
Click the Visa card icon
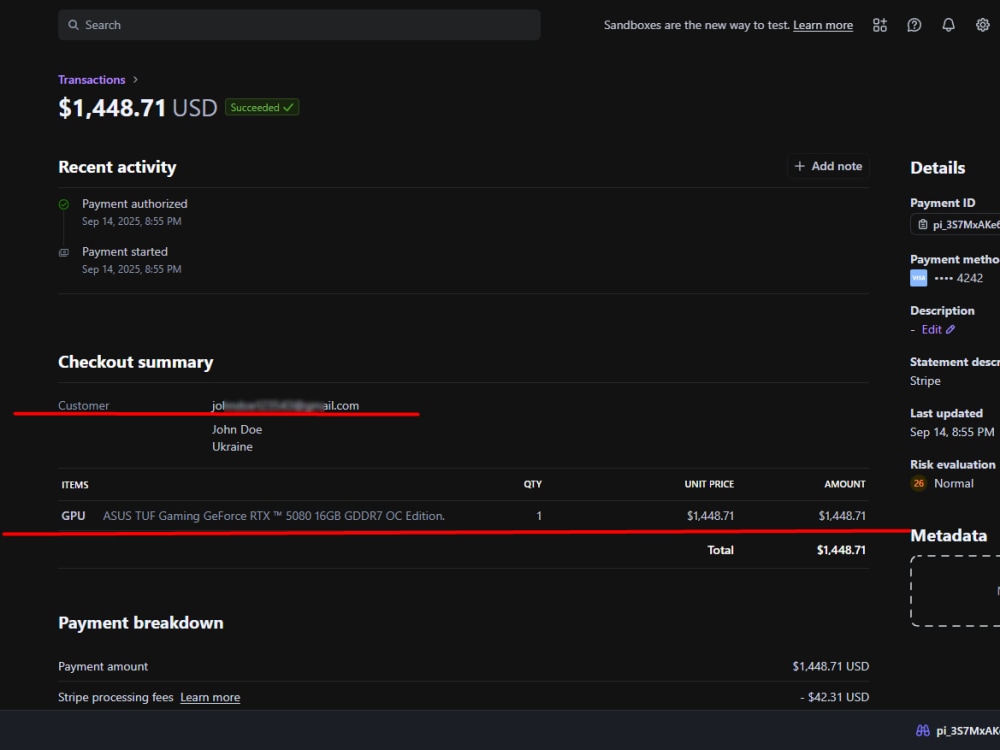tap(918, 278)
